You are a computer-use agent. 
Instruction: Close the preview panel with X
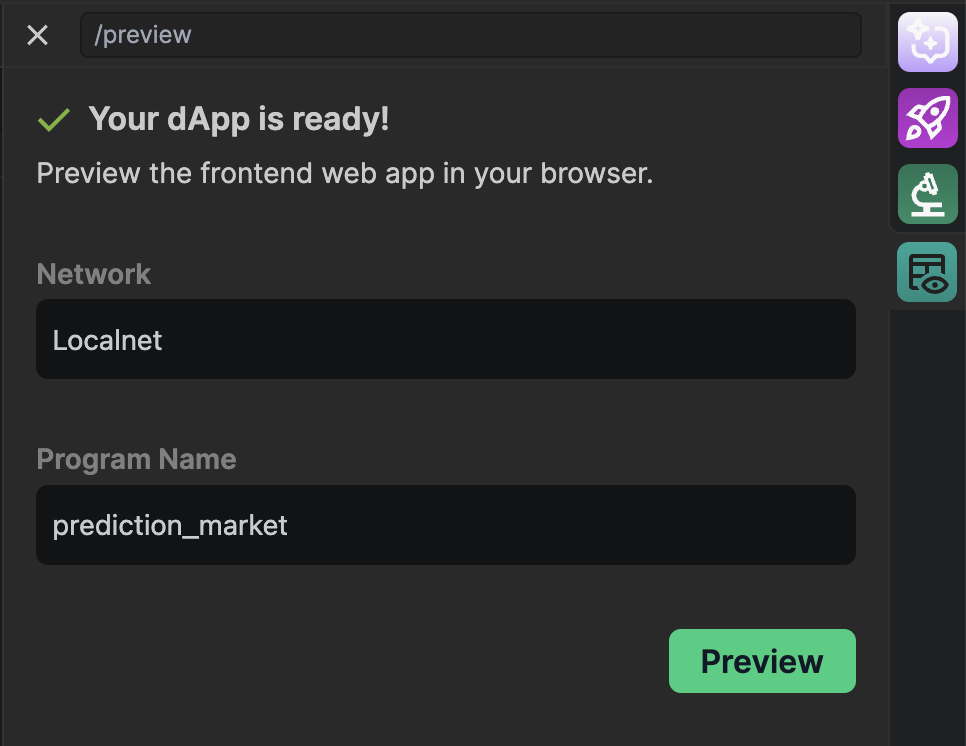(37, 36)
